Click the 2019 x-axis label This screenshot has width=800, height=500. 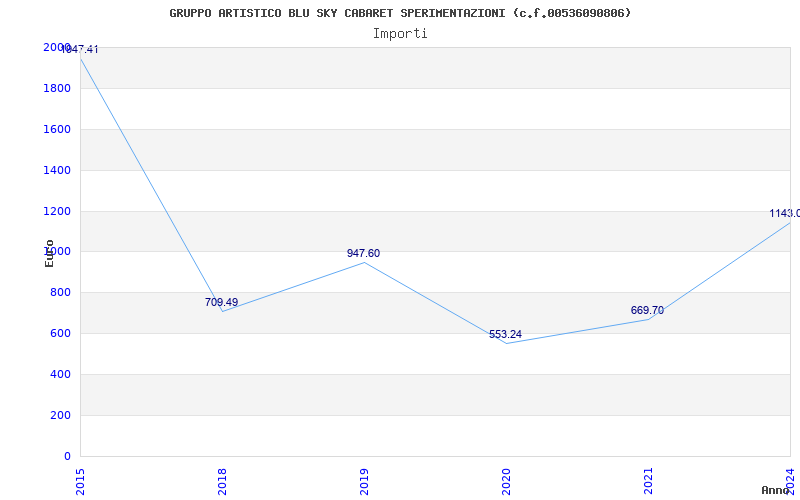[364, 480]
